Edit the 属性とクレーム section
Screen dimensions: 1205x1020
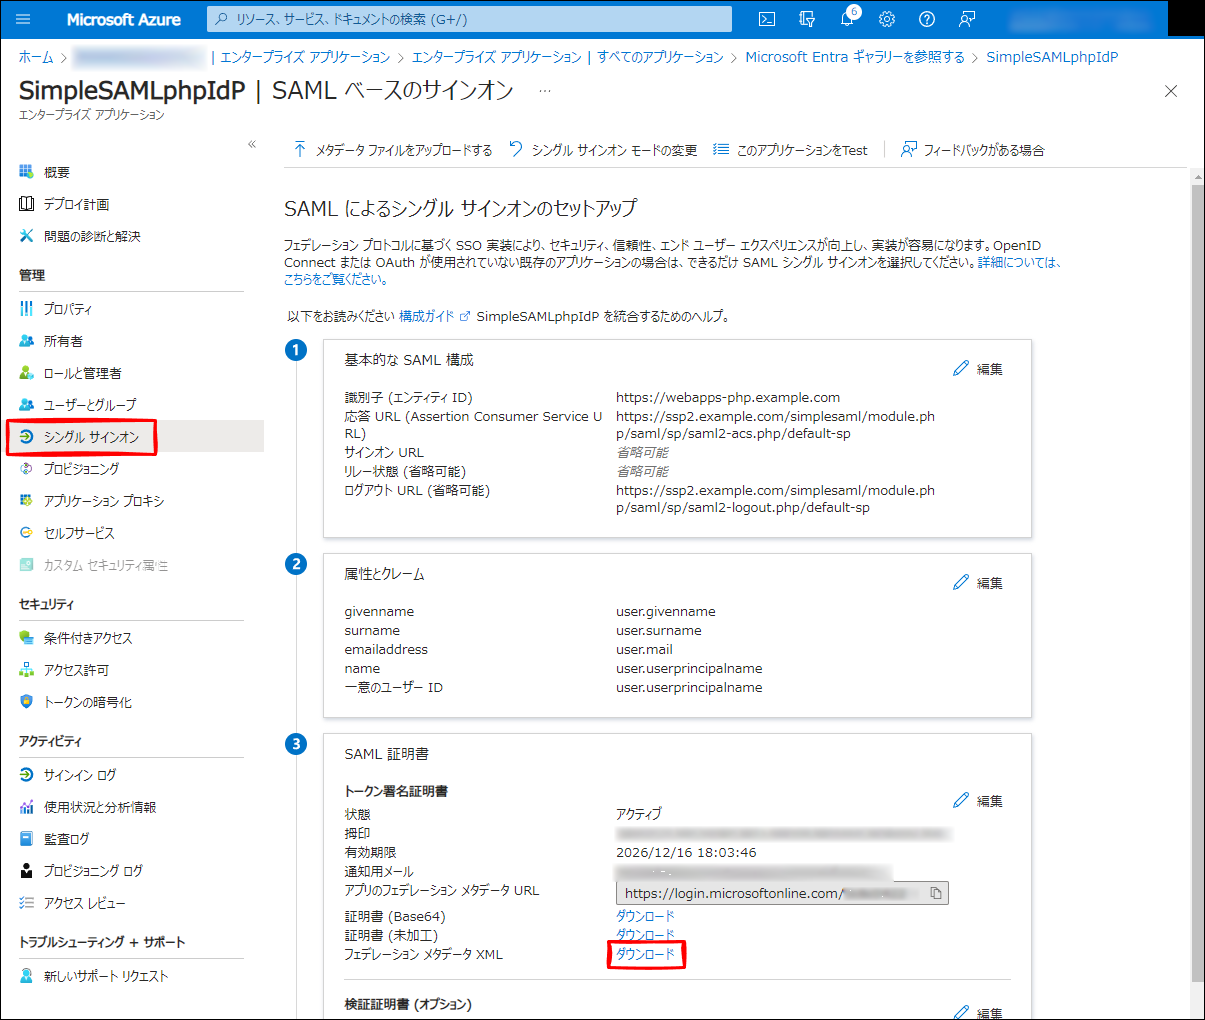pos(978,583)
